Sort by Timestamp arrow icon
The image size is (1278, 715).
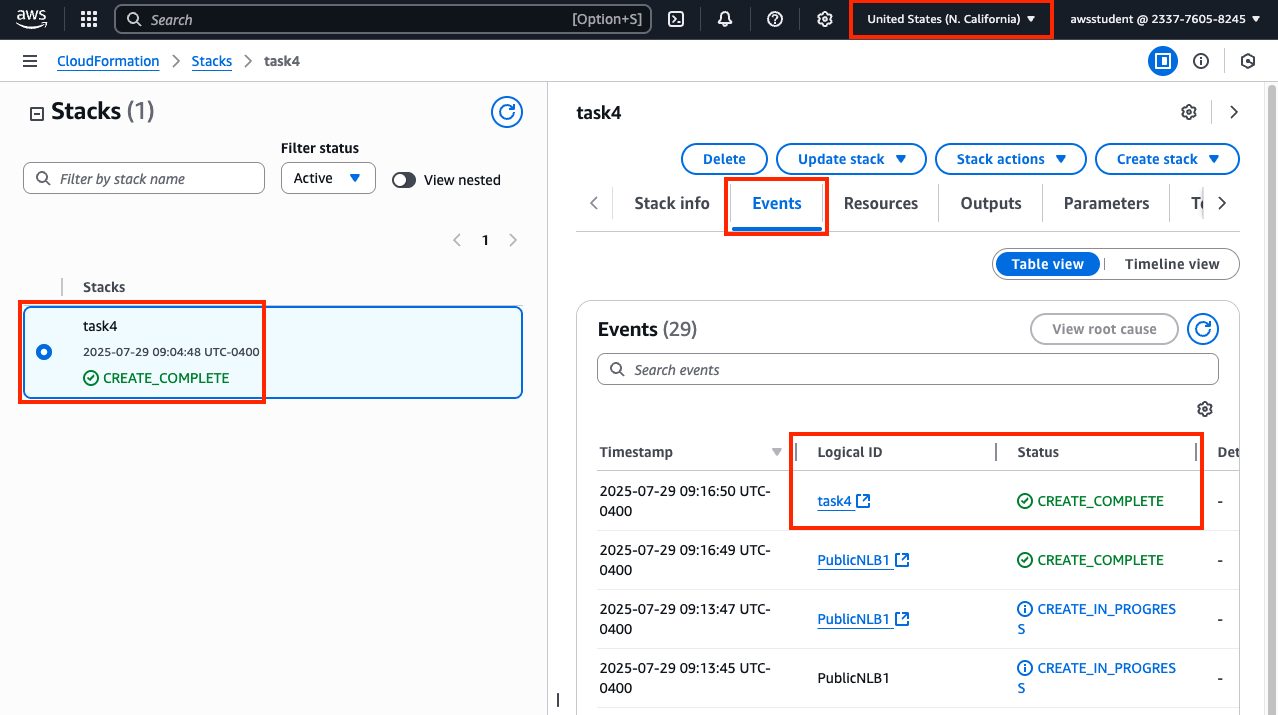tap(777, 452)
